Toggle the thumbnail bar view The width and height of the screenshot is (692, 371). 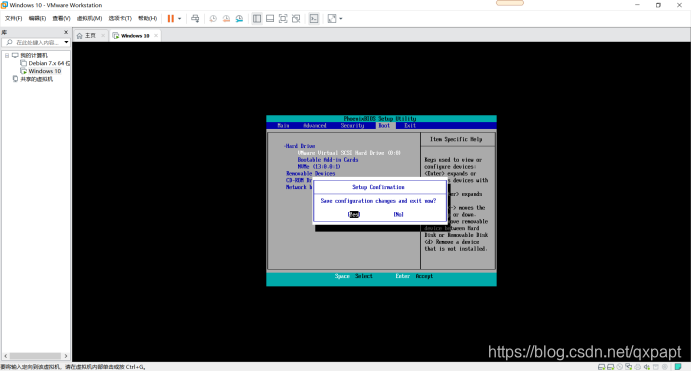tap(270, 19)
